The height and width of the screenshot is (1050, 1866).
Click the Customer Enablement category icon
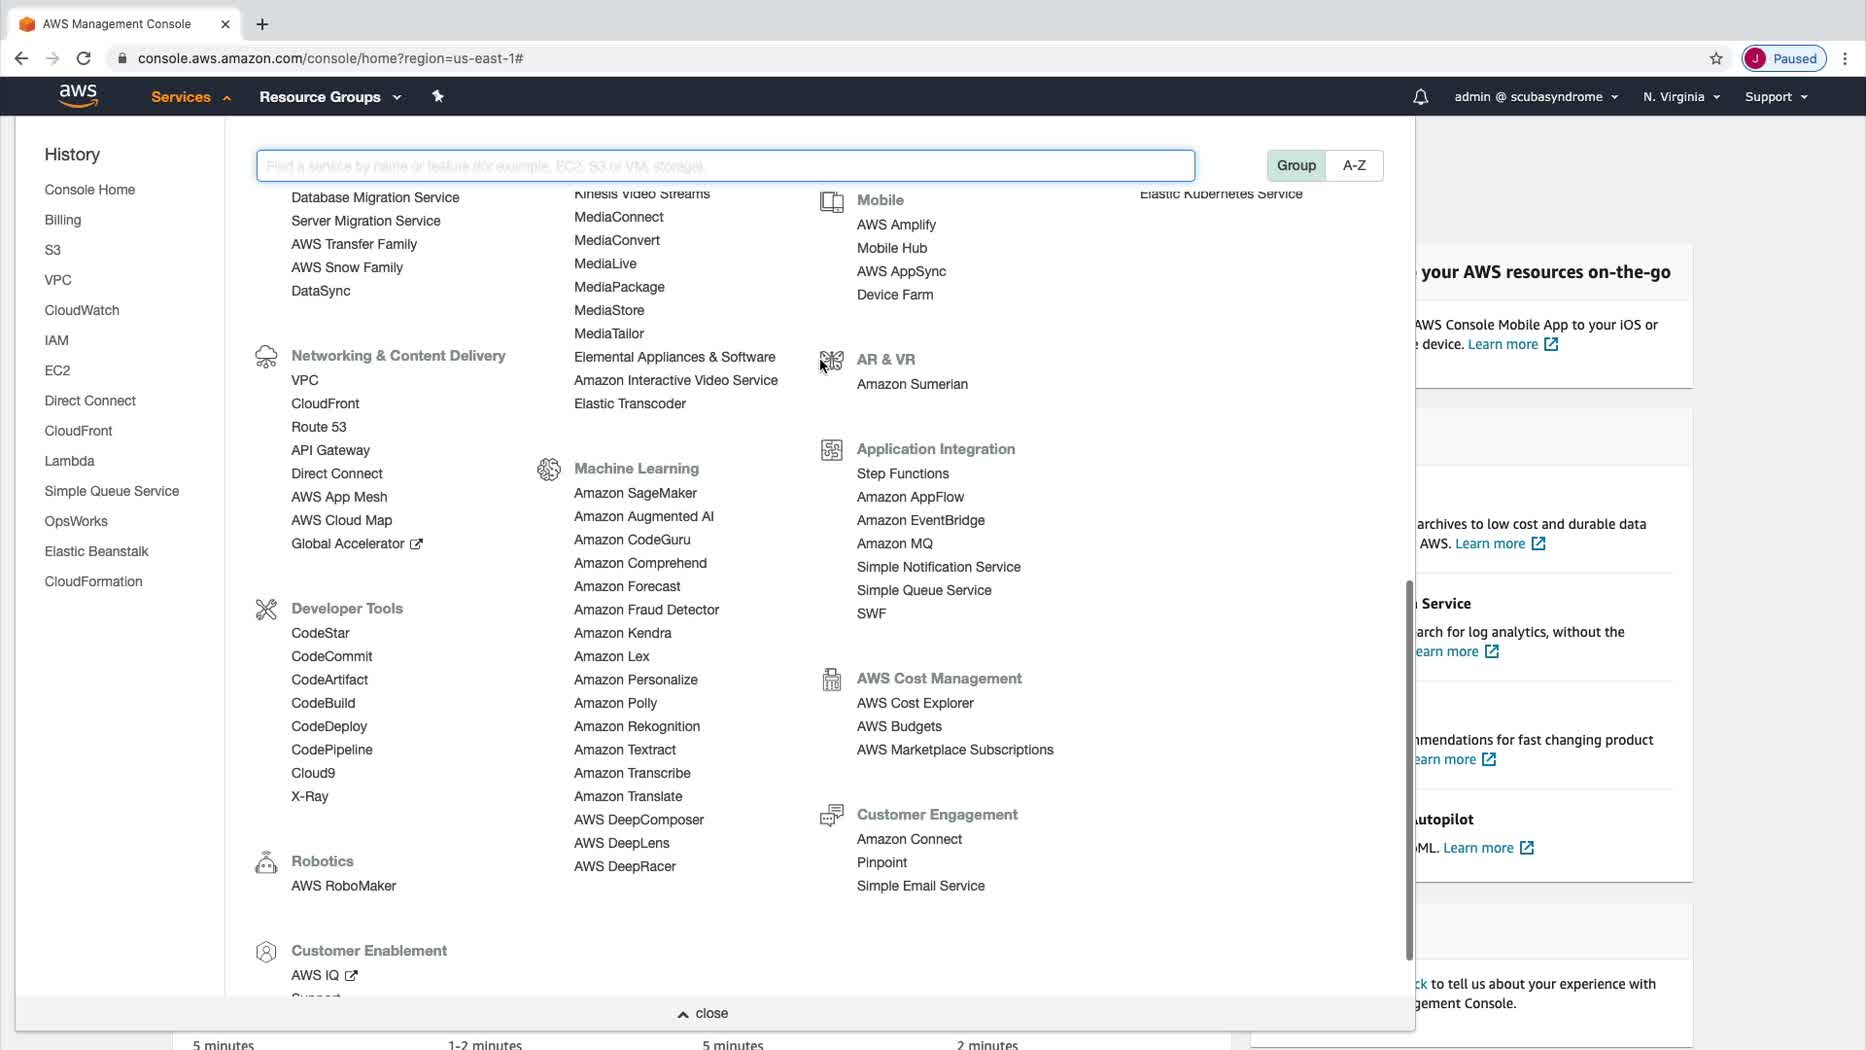tap(266, 952)
